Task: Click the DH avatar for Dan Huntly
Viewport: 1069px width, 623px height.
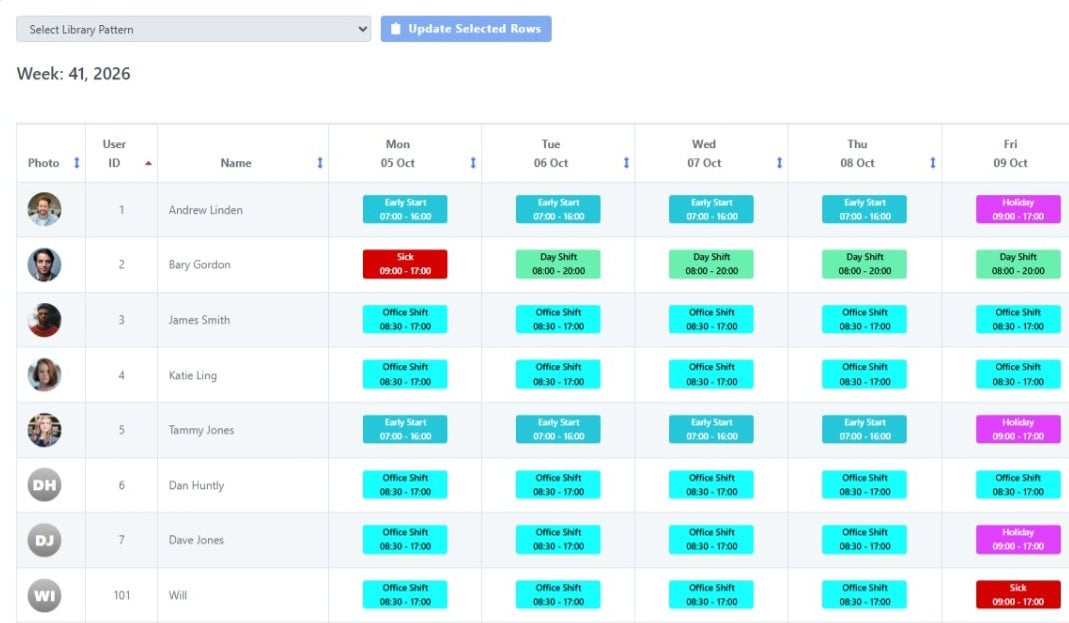Action: [x=44, y=485]
